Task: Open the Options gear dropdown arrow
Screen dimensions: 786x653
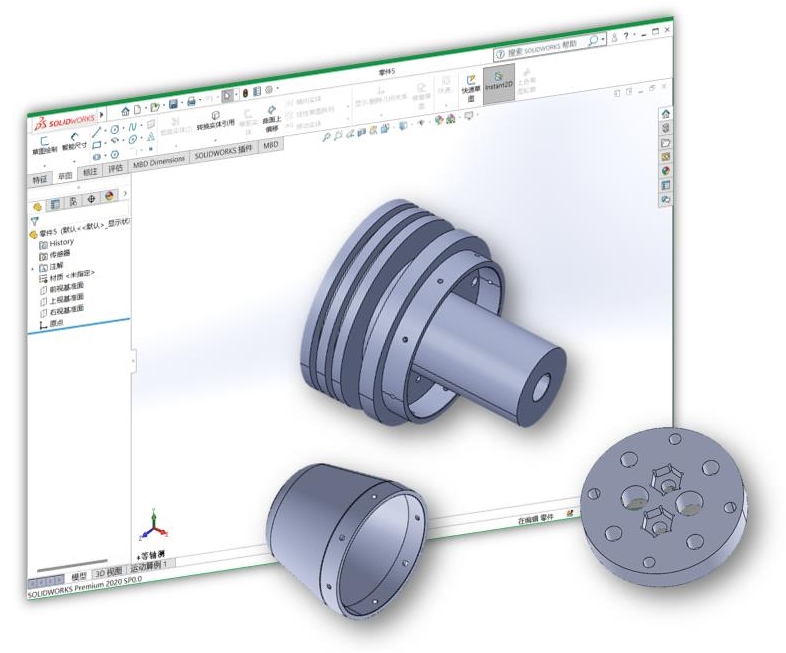Action: click(x=277, y=89)
